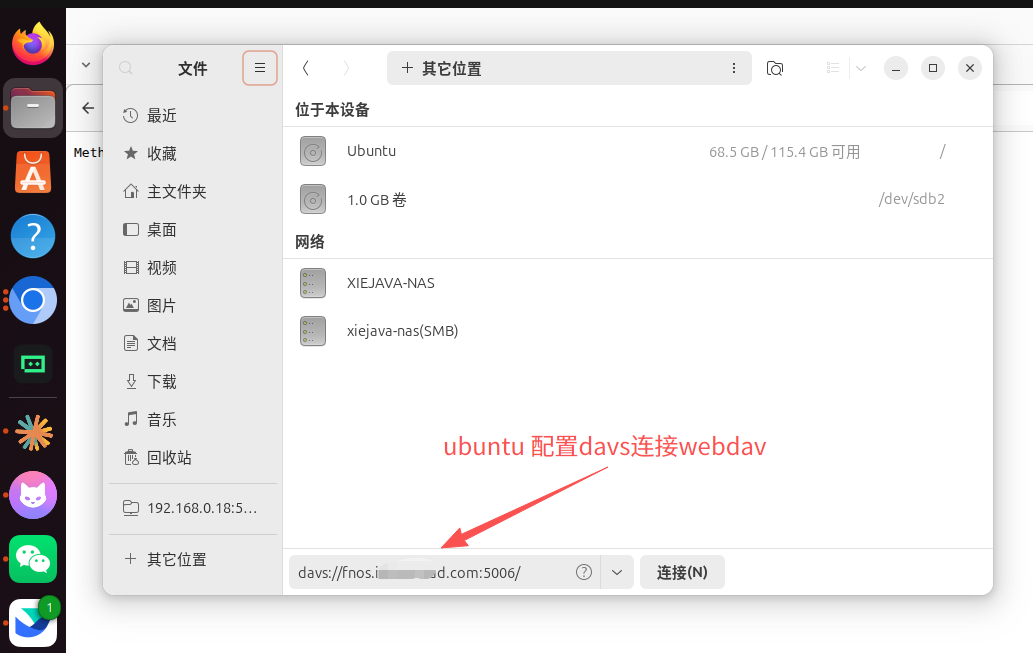
Task: Expand recent servers dropdown arrow
Action: pos(617,572)
